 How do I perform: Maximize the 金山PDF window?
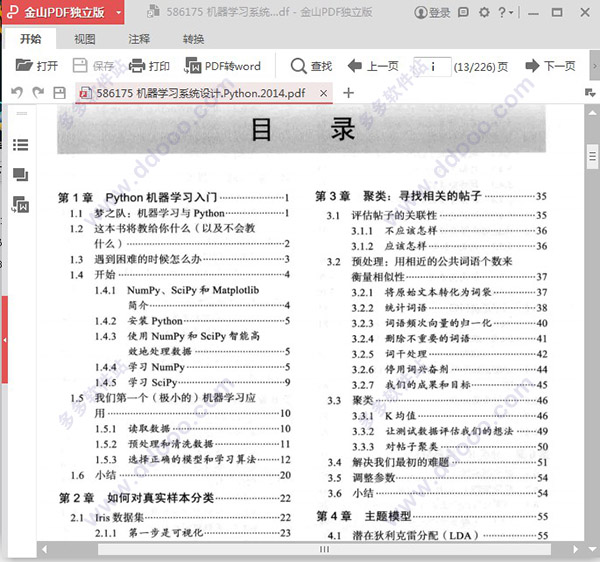coord(557,13)
